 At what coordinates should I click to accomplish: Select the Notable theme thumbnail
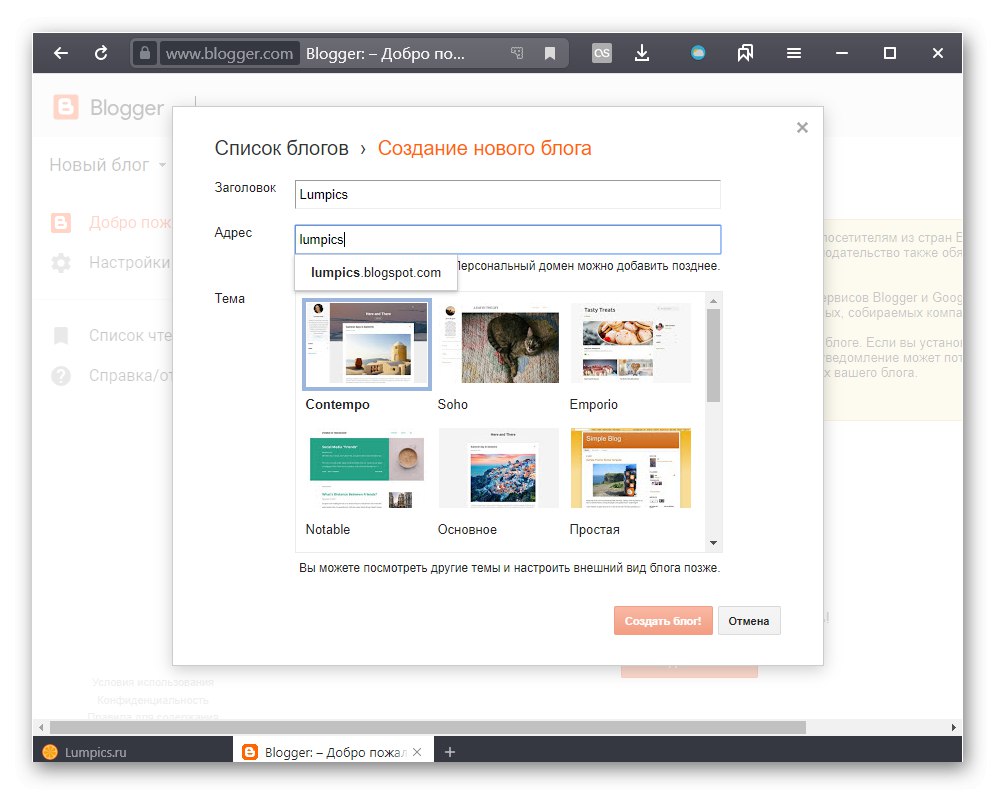[367, 469]
